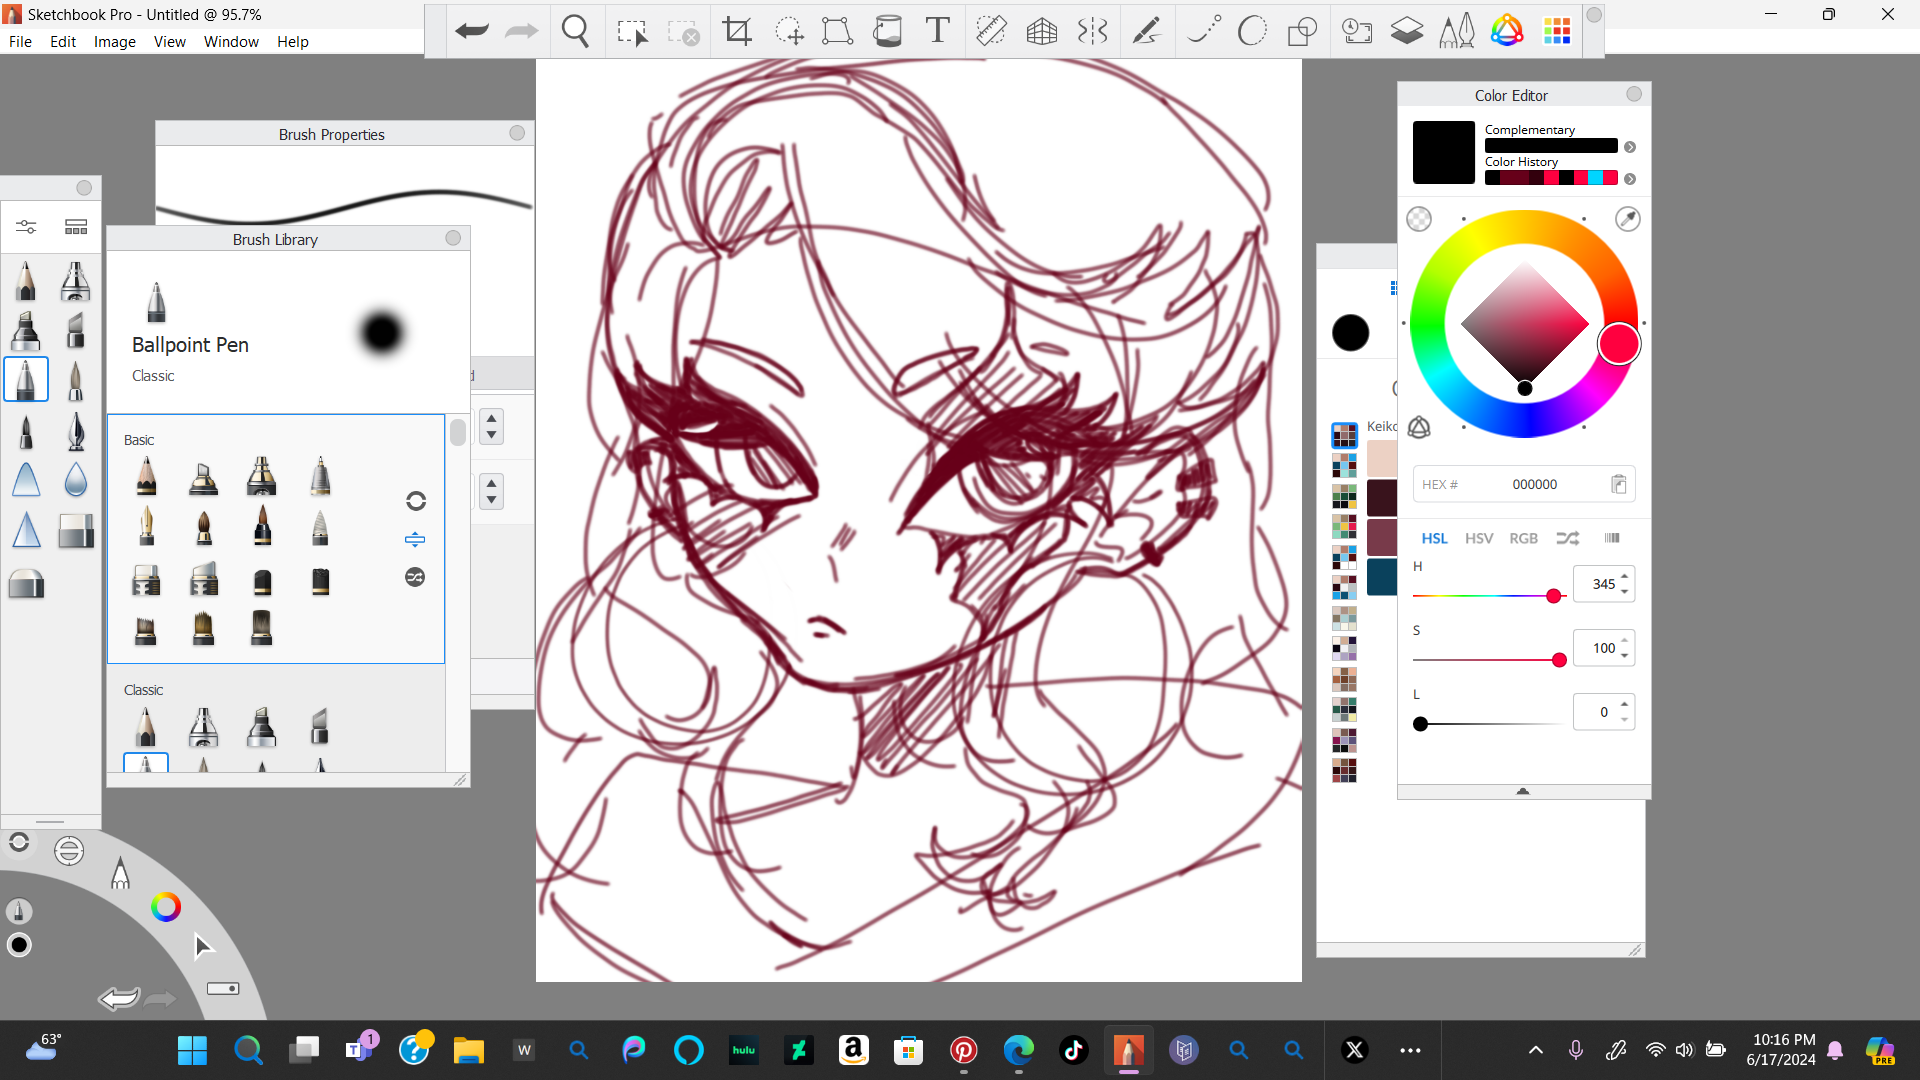
Task: Select the Transform distort tool
Action: tap(837, 31)
